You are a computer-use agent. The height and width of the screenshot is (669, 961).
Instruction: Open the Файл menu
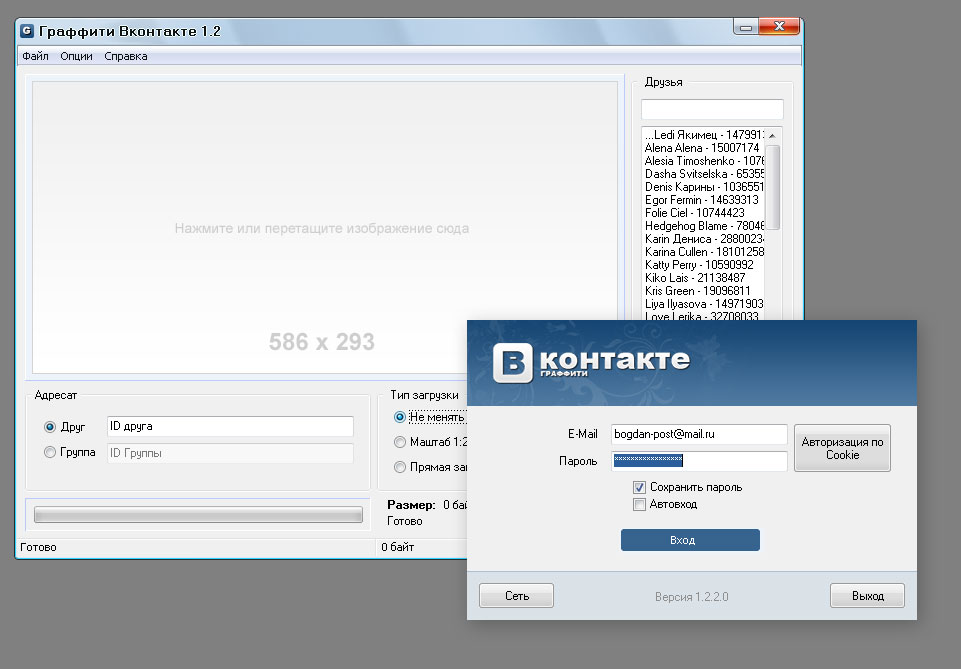(35, 56)
